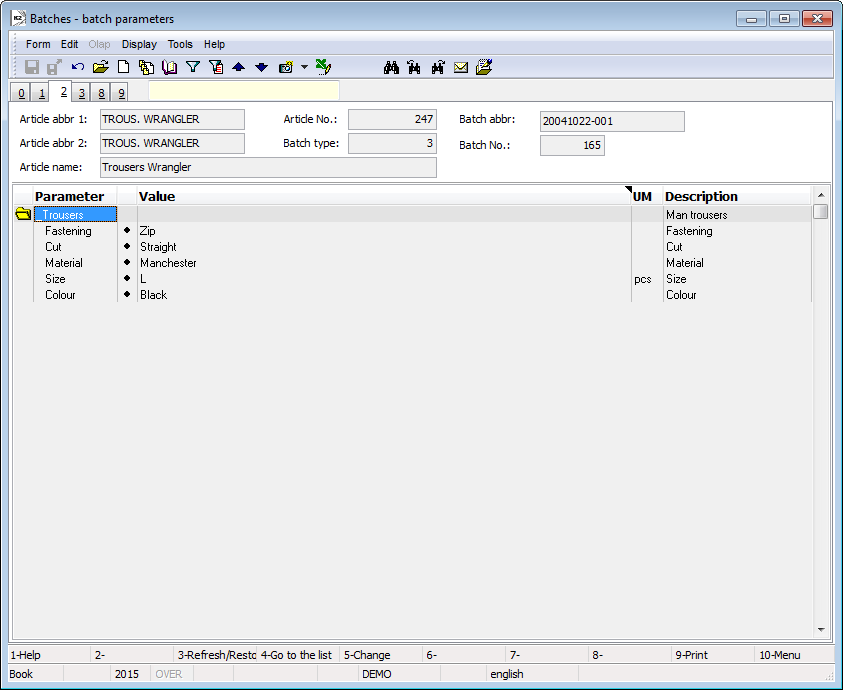Image resolution: width=843 pixels, height=690 pixels.
Task: Click the Man trousers description cell
Action: tap(737, 215)
